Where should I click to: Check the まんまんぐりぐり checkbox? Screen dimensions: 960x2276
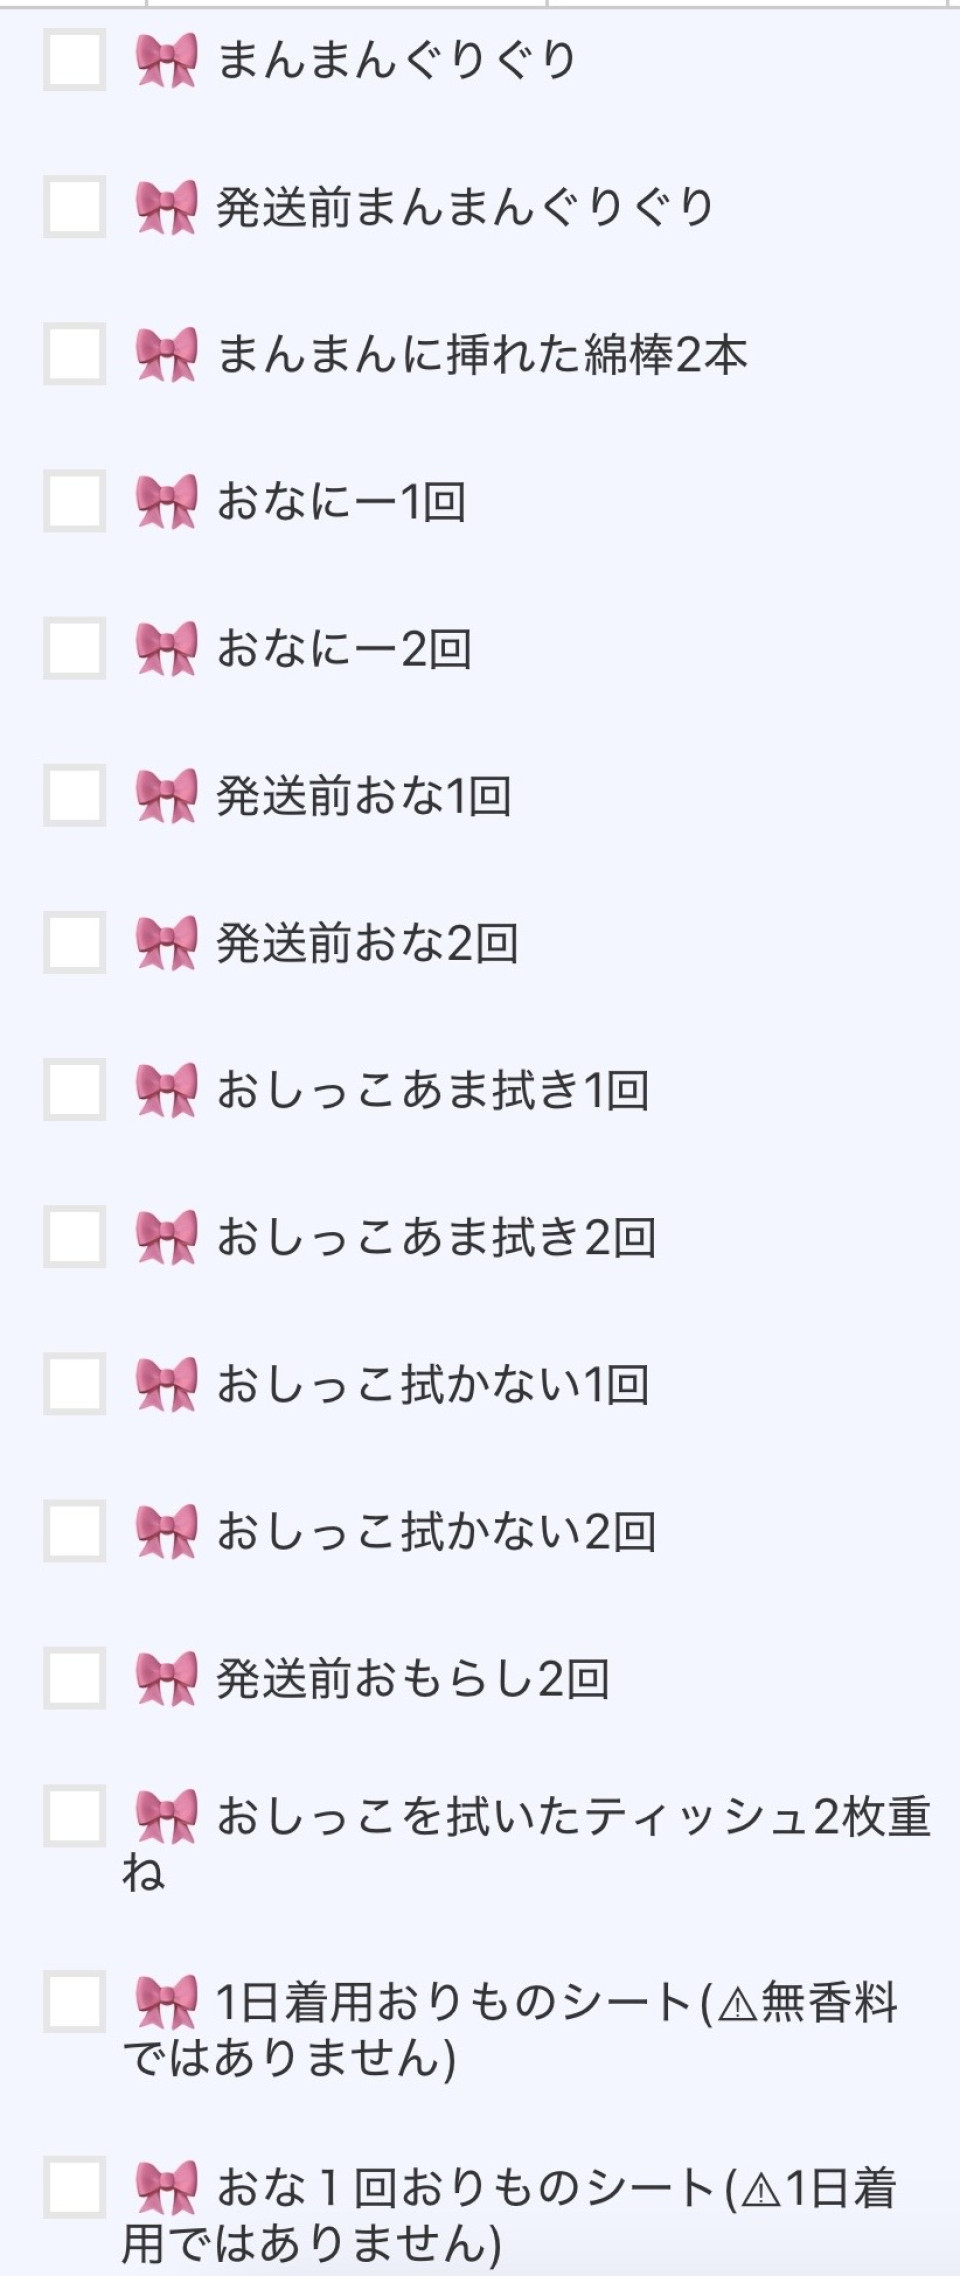click(75, 61)
